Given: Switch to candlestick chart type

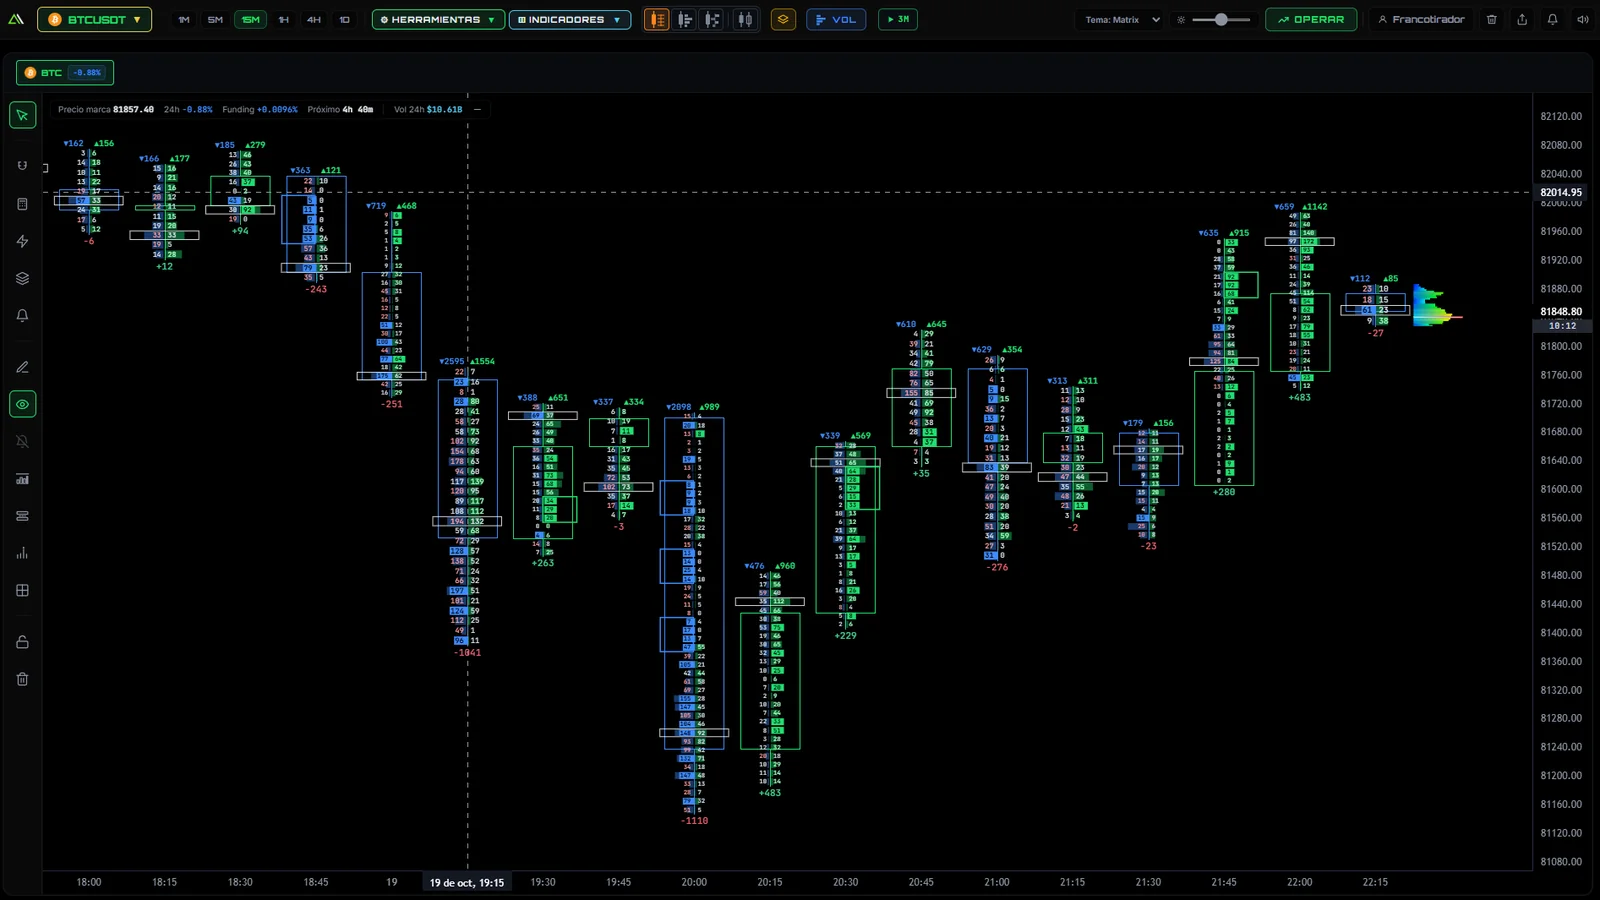Looking at the screenshot, I should (745, 19).
